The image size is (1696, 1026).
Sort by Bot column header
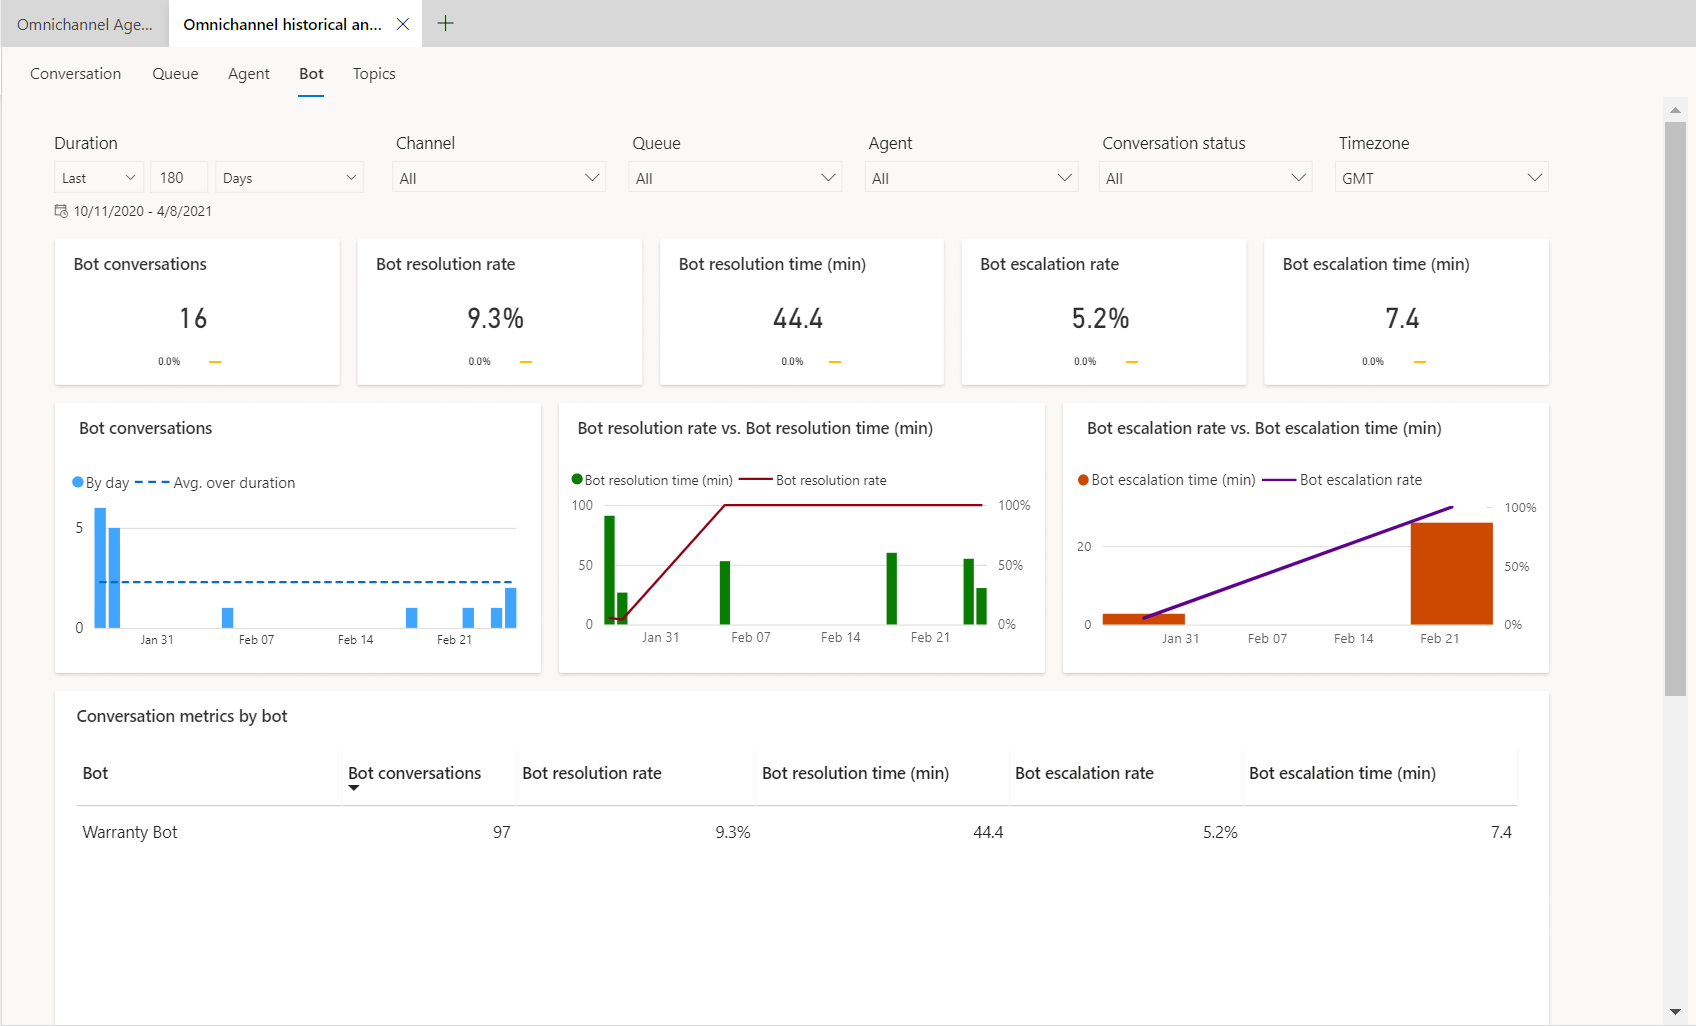[95, 773]
